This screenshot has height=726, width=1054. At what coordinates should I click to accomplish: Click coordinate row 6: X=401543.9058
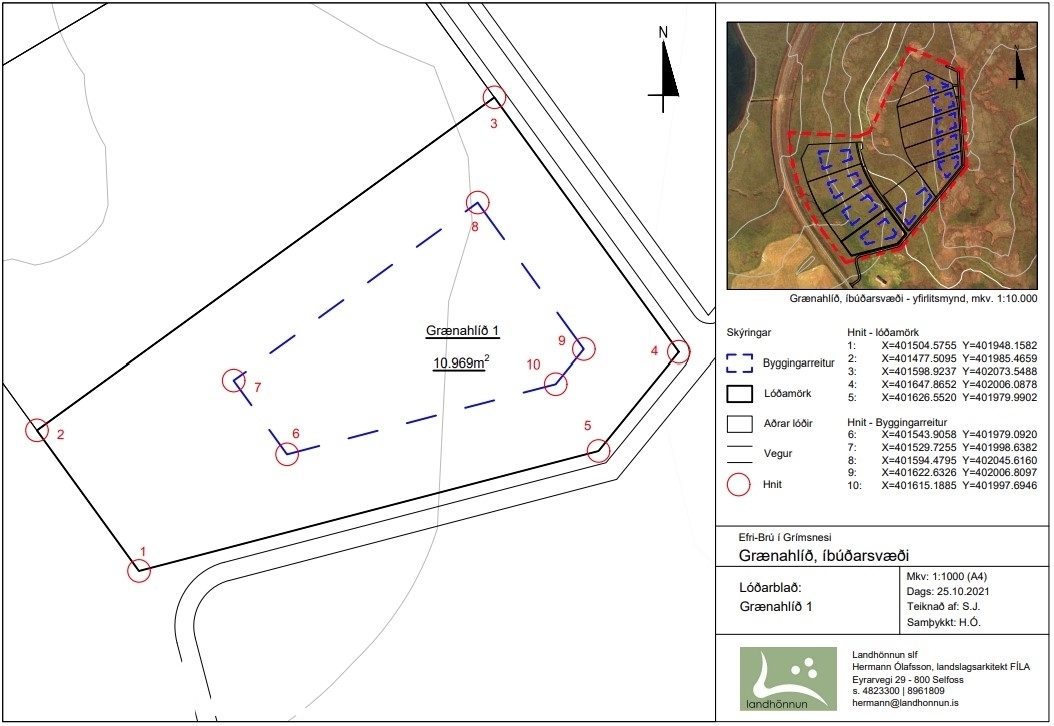(x=942, y=435)
